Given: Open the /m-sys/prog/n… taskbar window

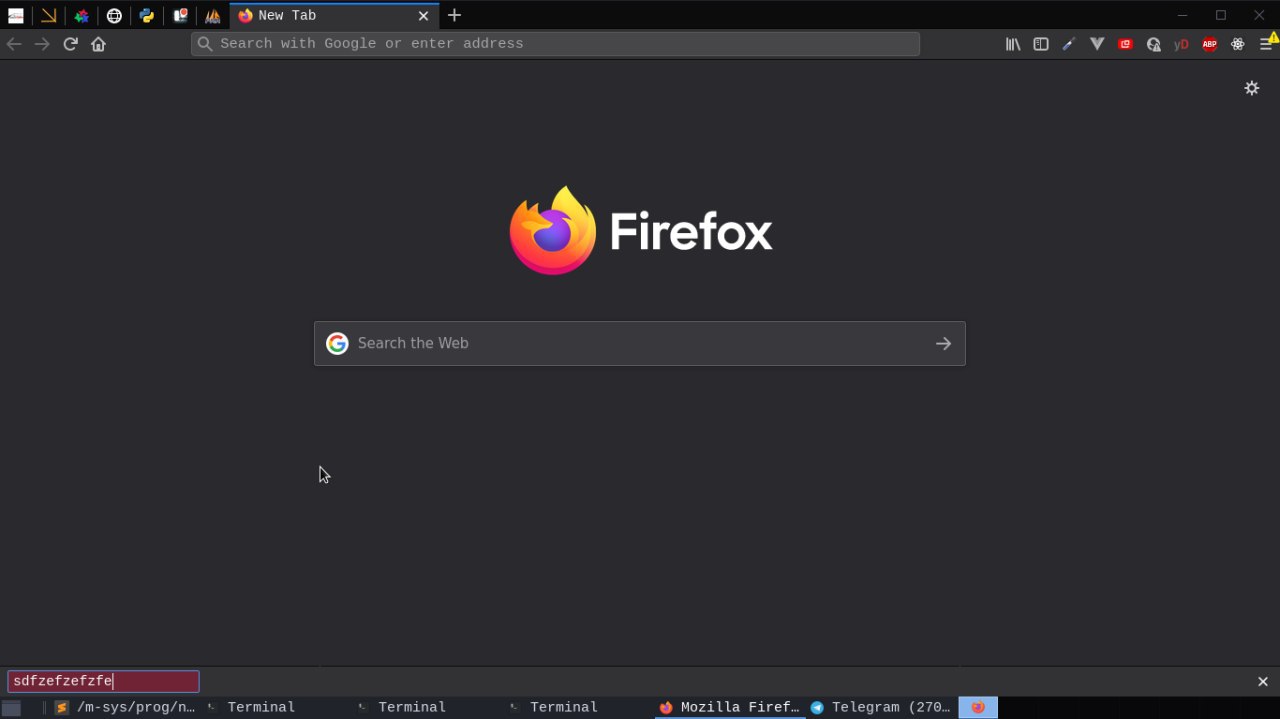Looking at the screenshot, I should 125,707.
